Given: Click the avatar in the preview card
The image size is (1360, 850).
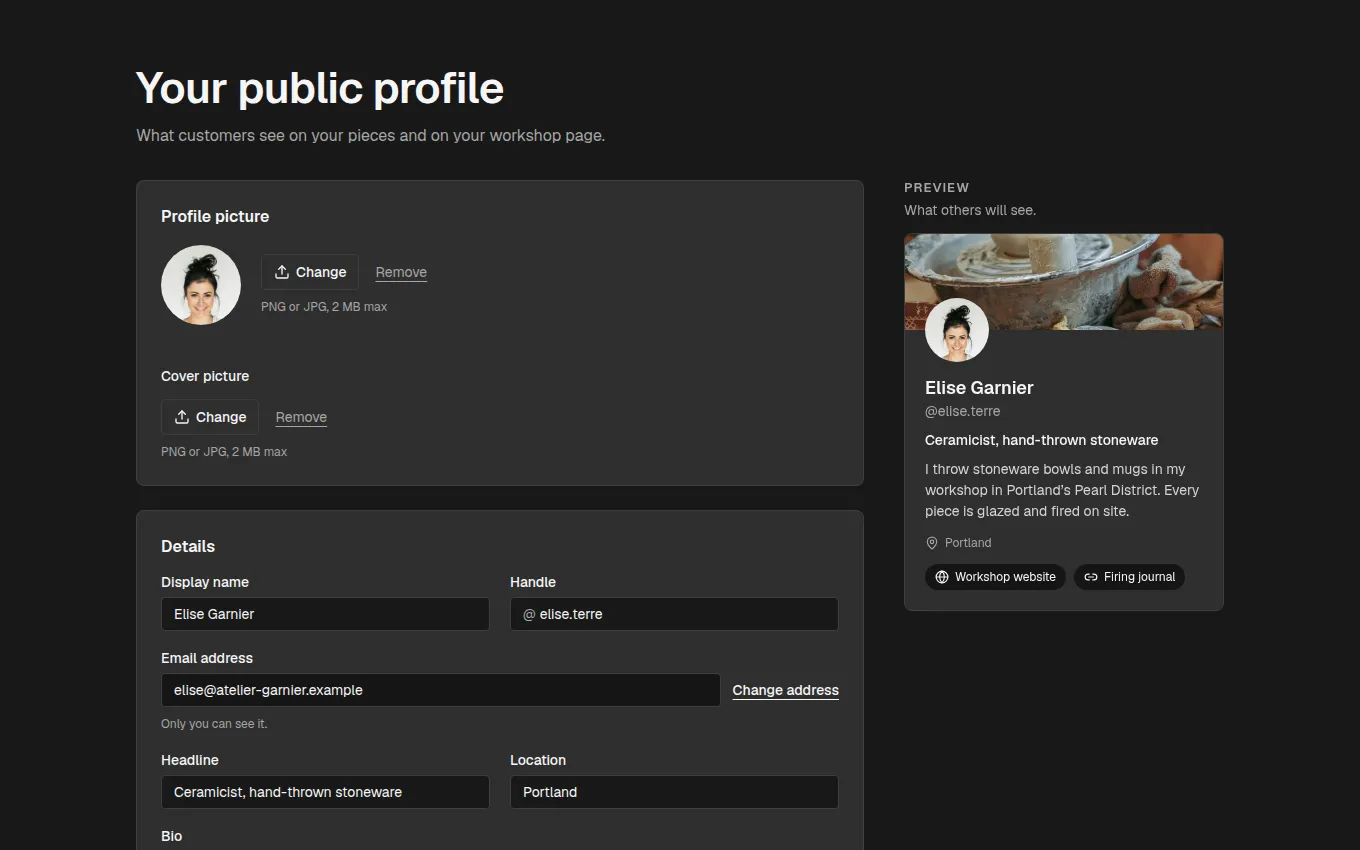Looking at the screenshot, I should tap(957, 330).
